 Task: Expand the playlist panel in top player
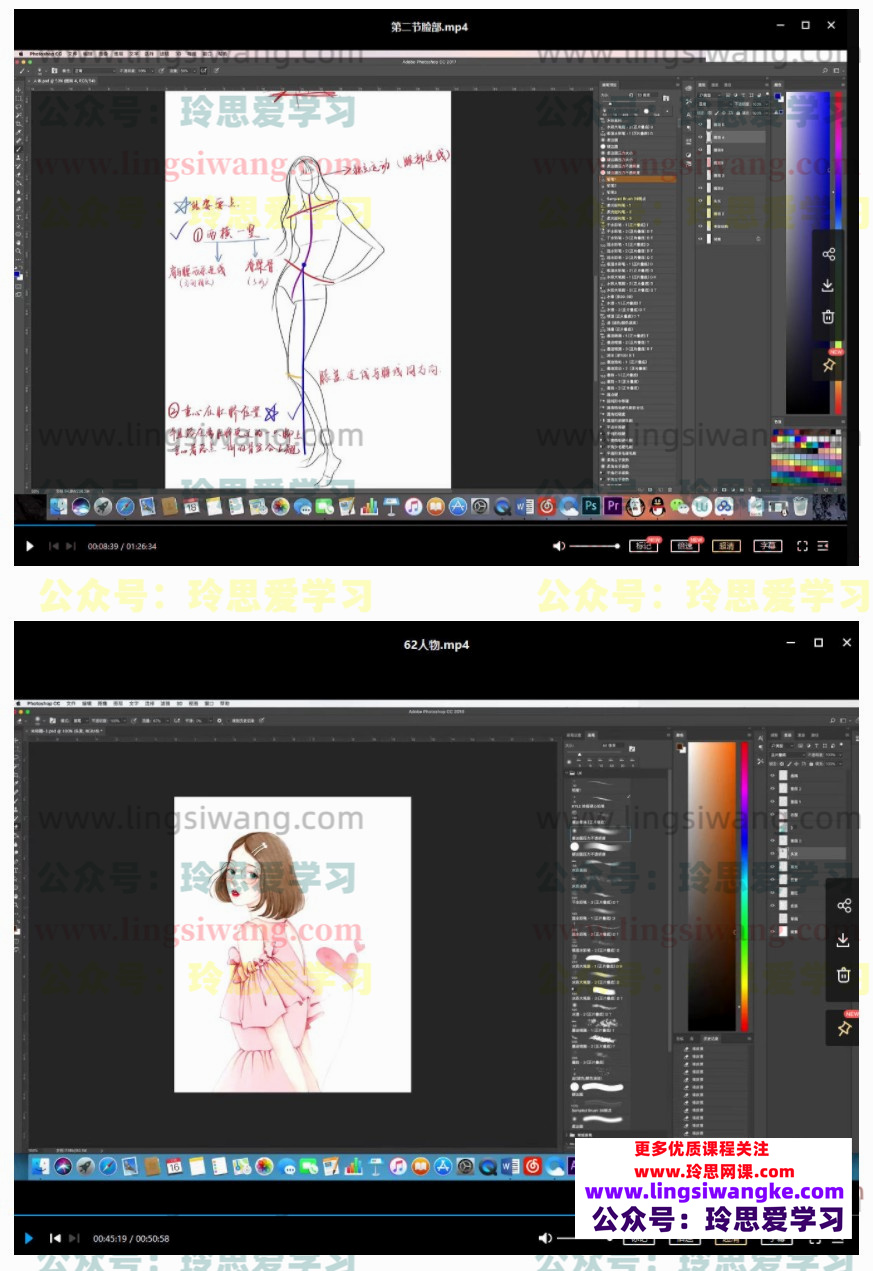[823, 546]
